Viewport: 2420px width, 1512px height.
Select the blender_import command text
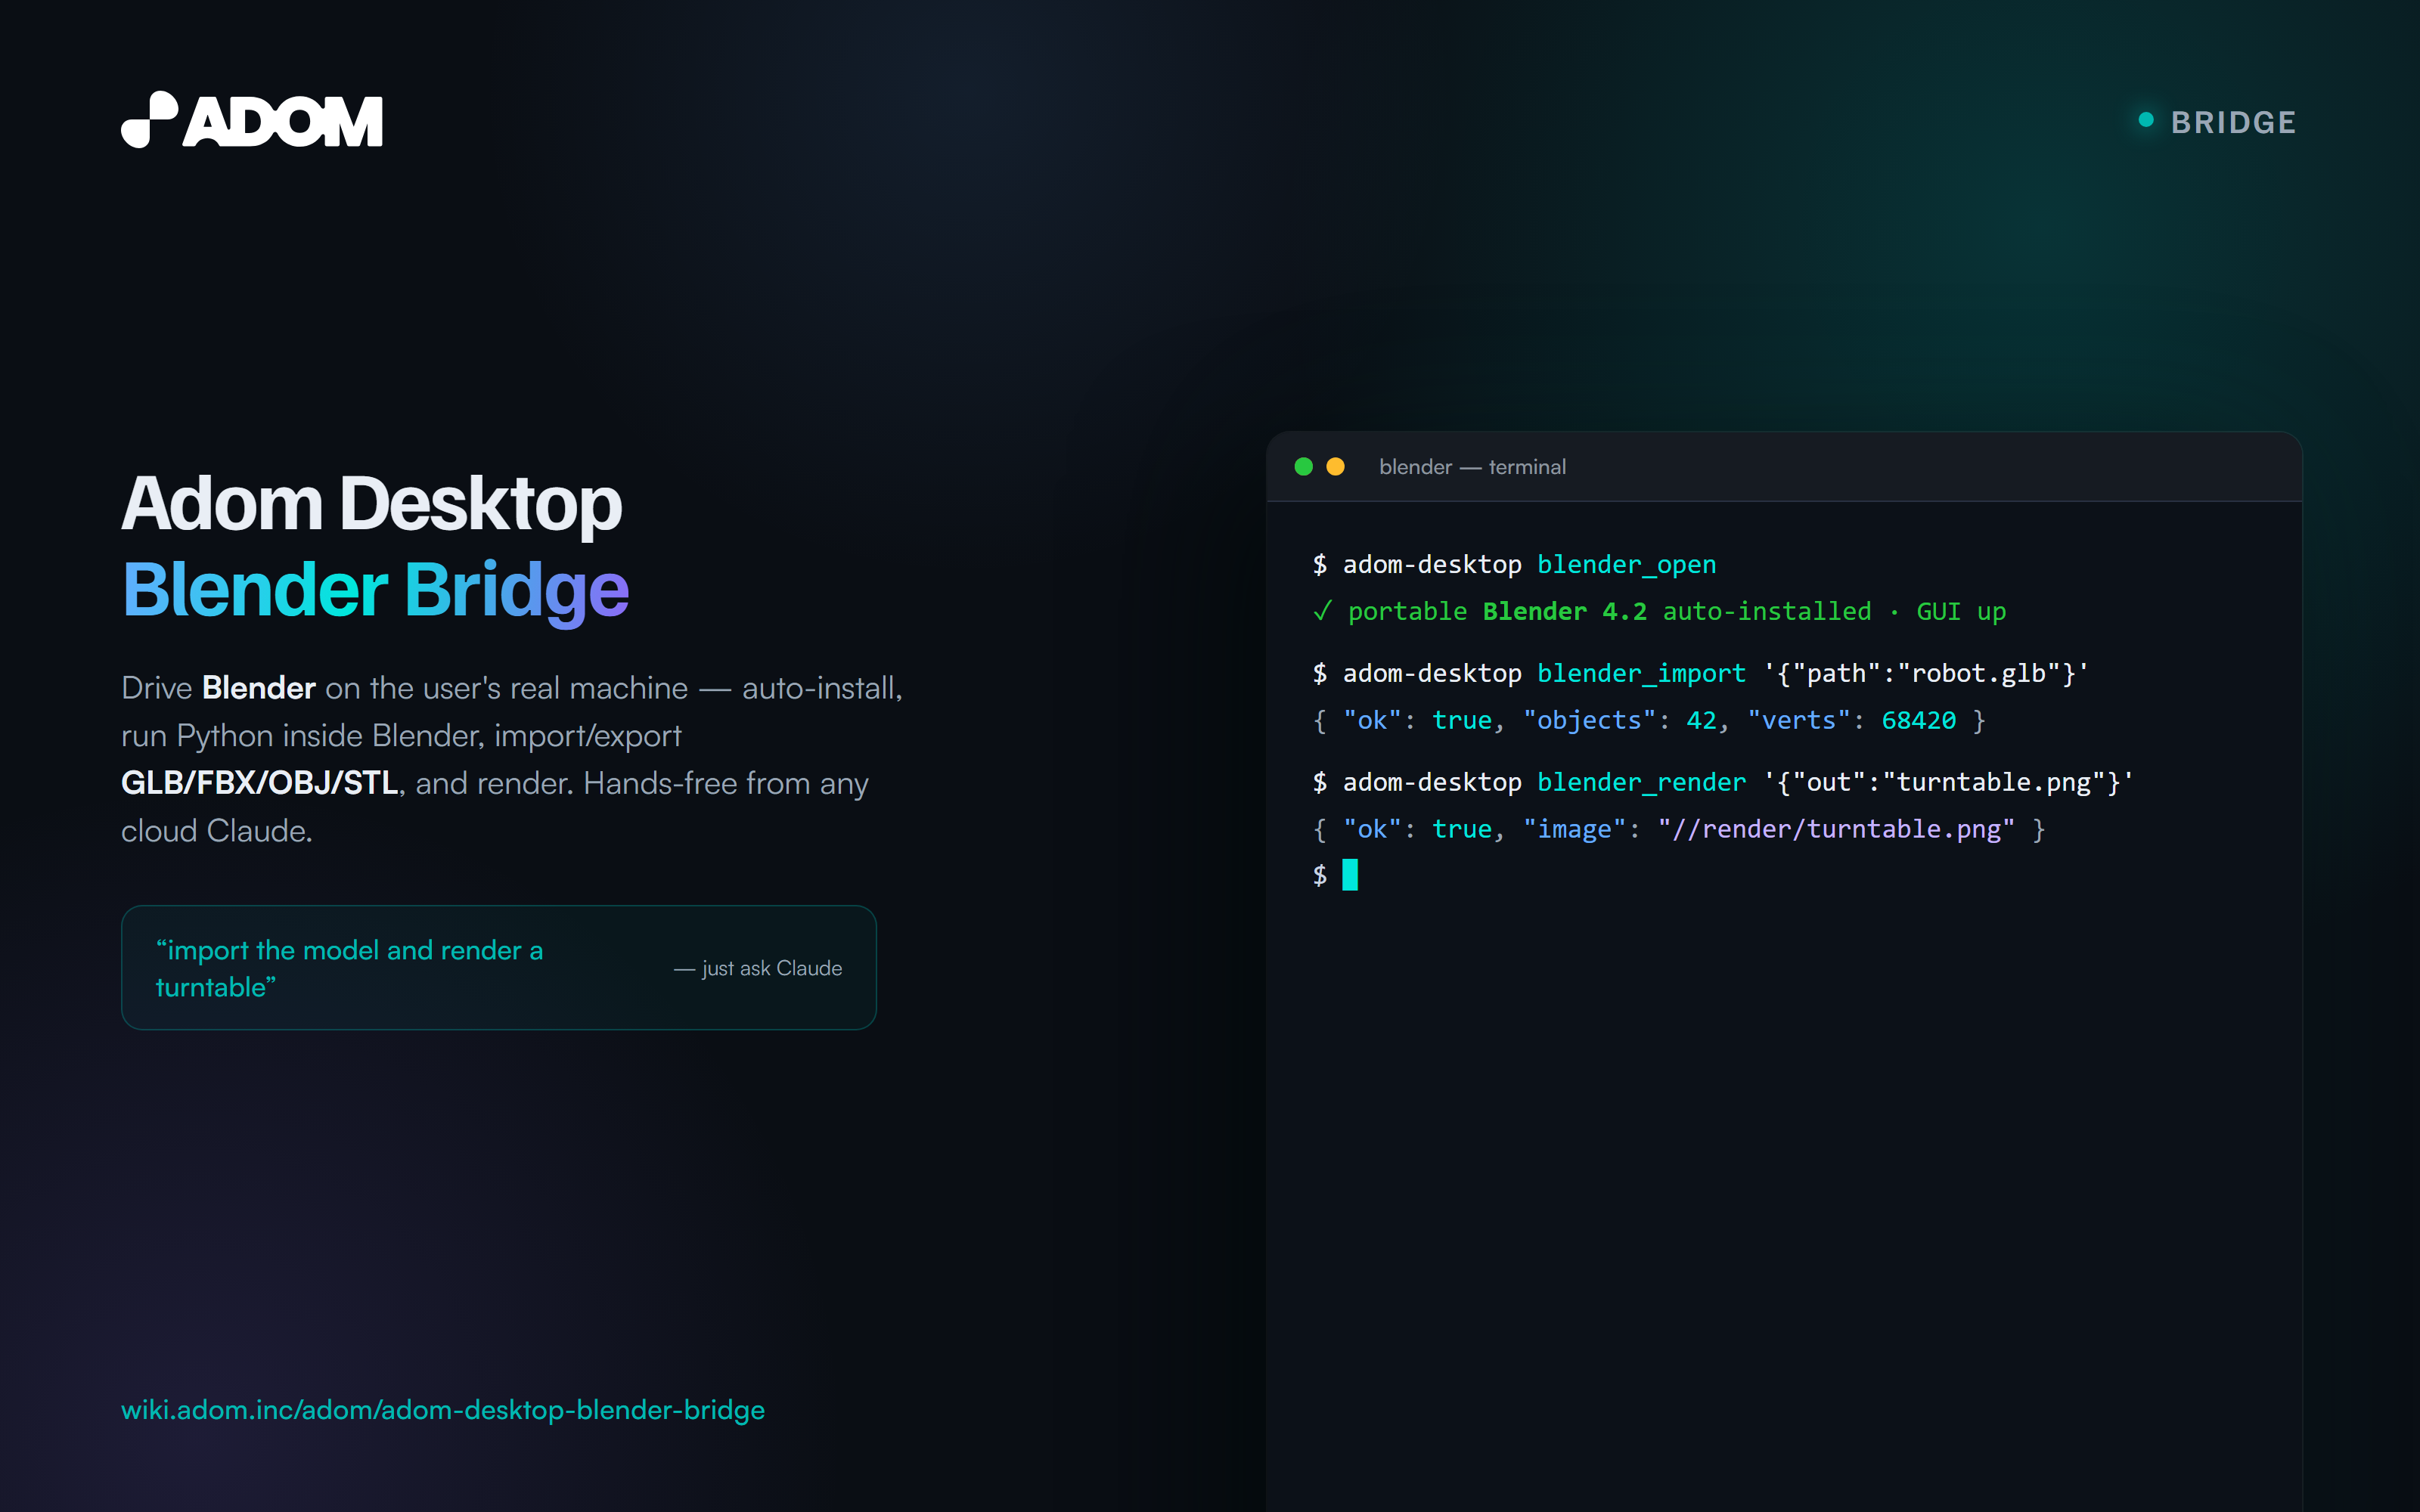point(1641,673)
